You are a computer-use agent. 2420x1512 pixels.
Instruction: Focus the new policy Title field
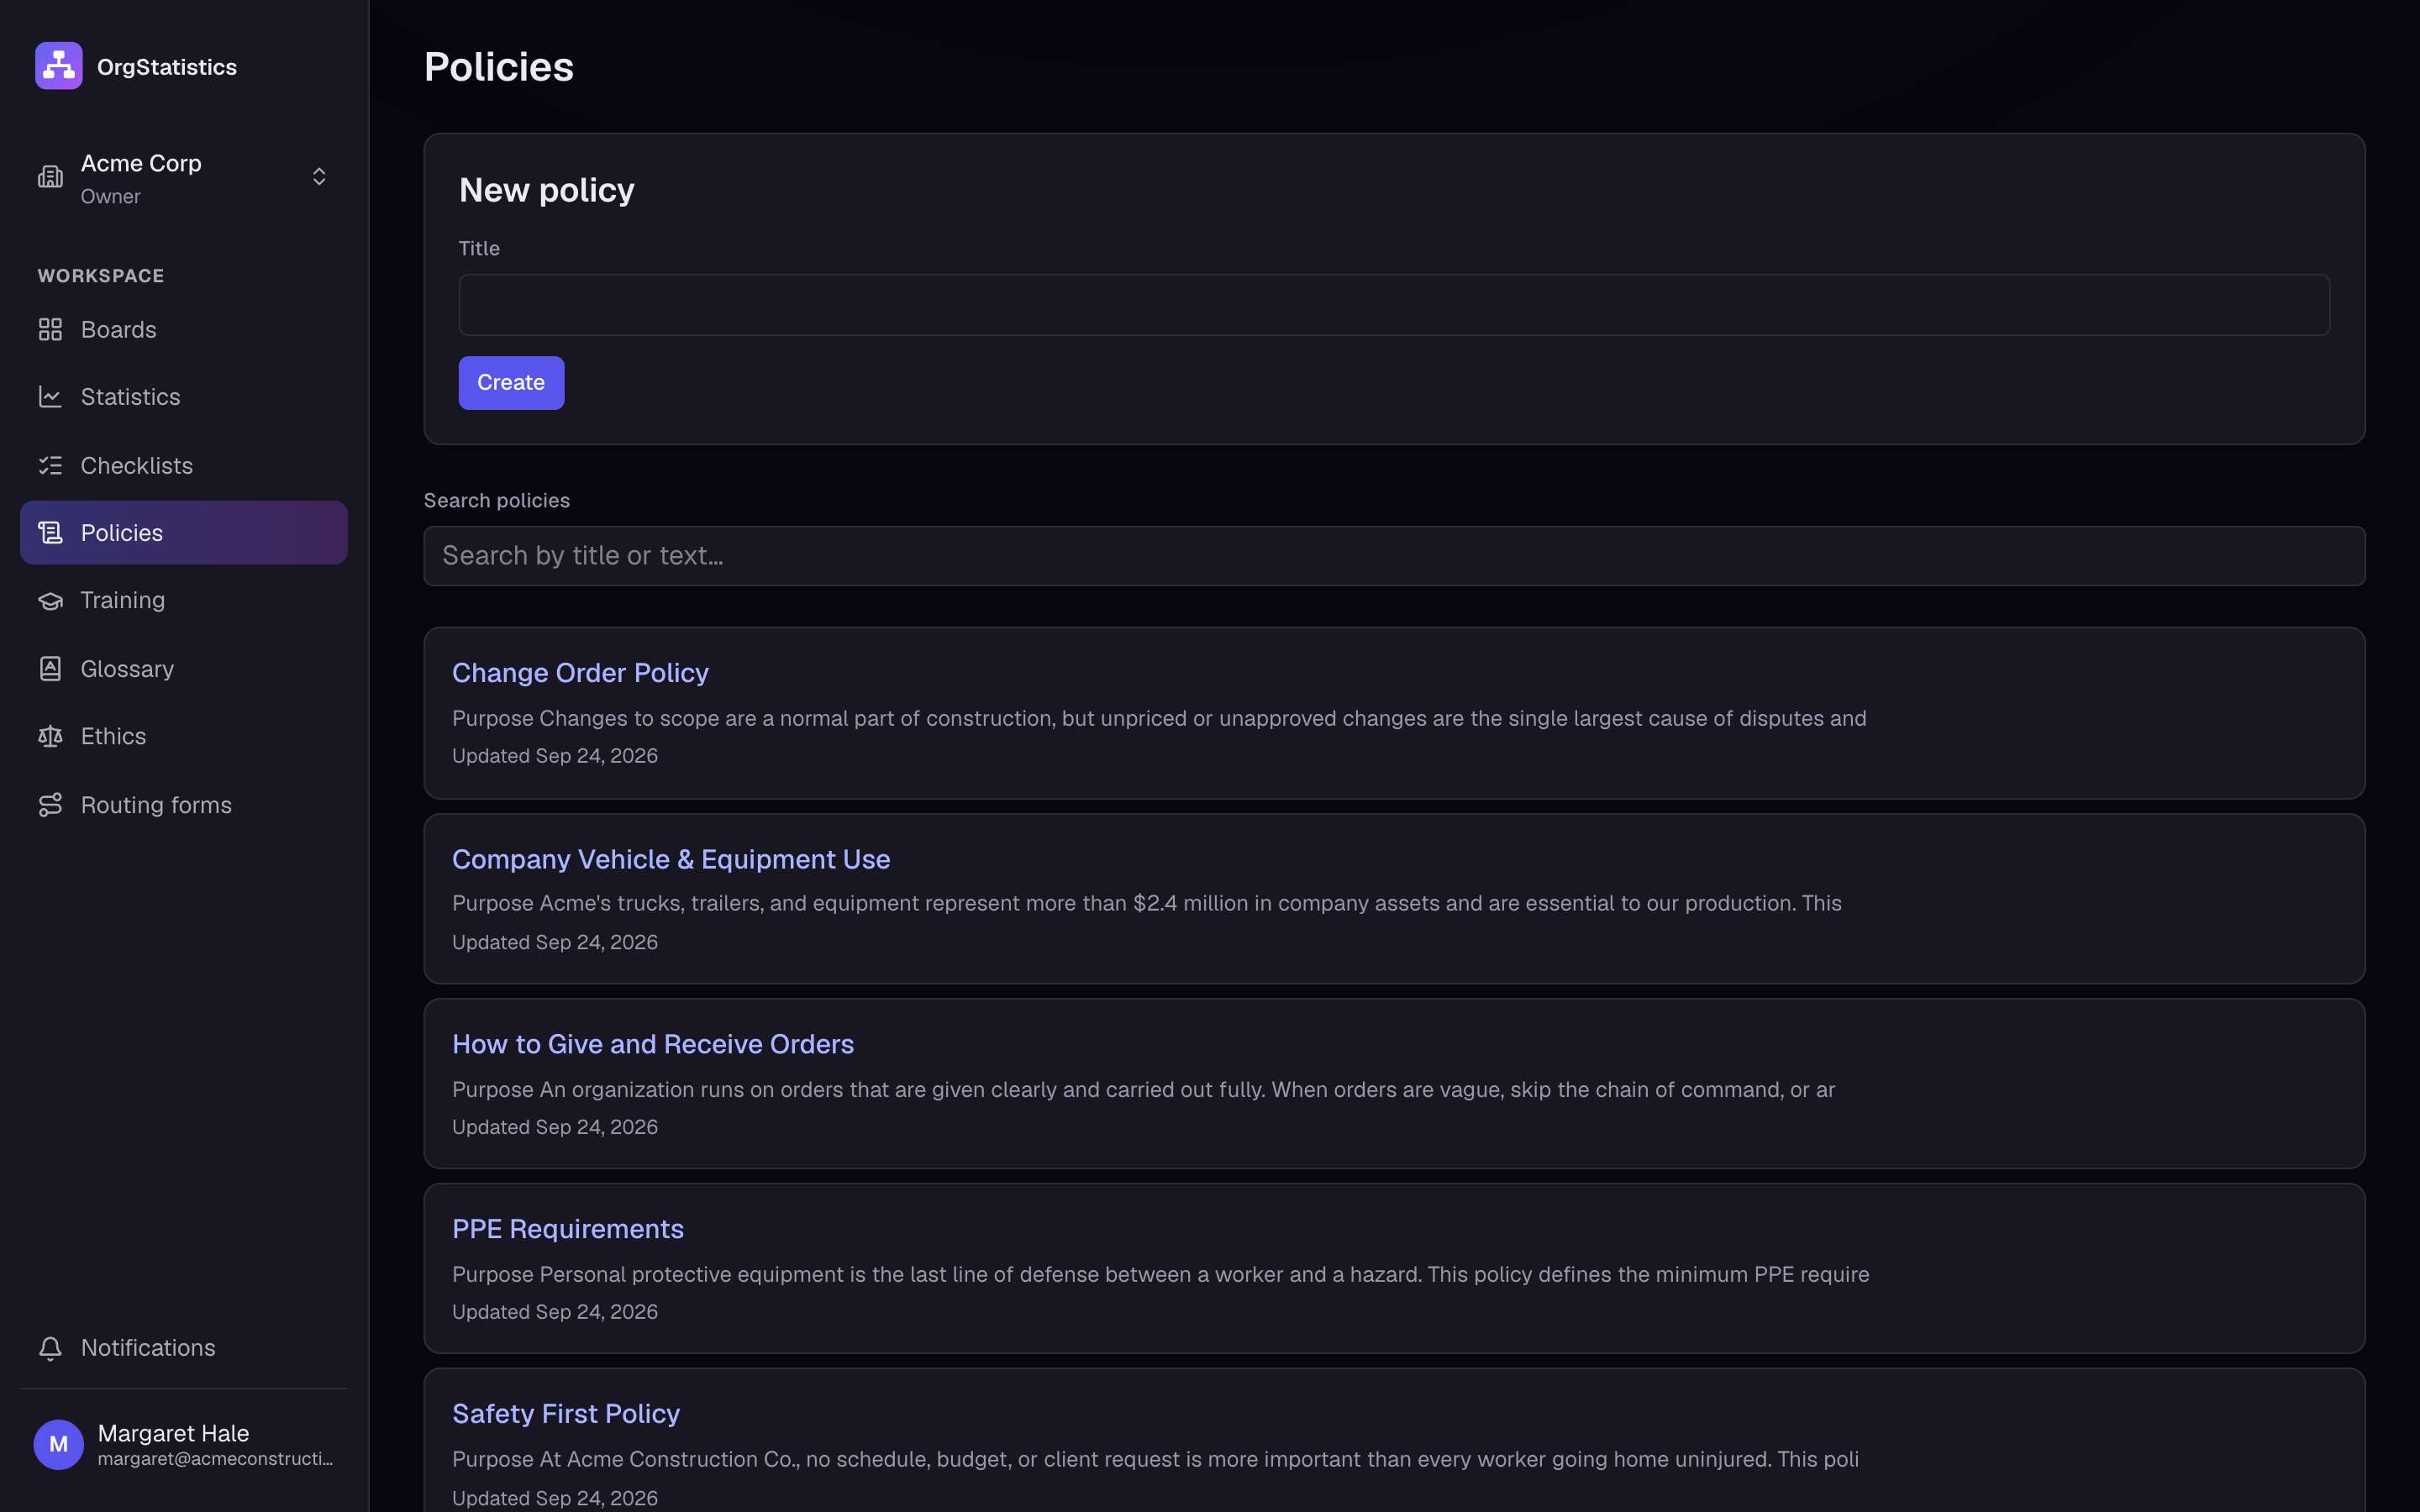coord(1394,305)
